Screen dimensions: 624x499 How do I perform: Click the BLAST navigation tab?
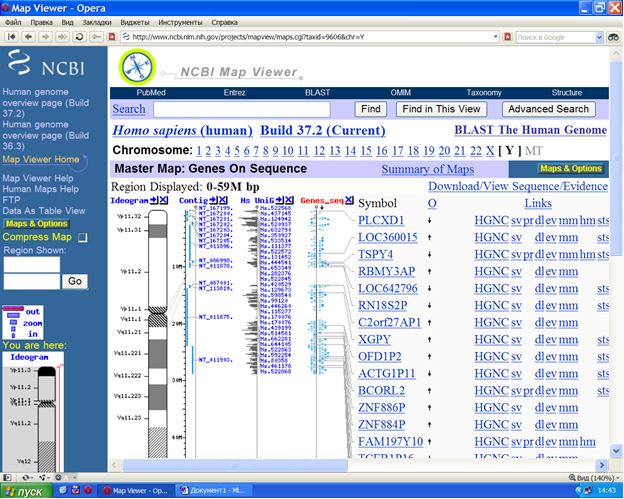pyautogui.click(x=317, y=93)
